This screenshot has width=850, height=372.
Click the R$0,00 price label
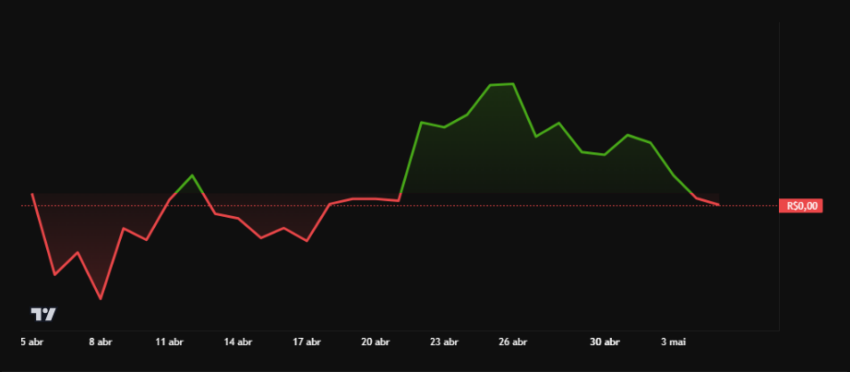(x=801, y=206)
